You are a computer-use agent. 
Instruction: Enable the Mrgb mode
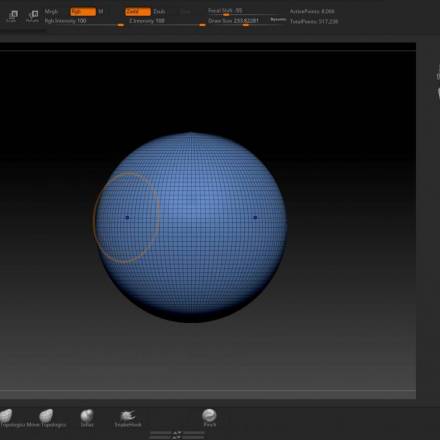[x=51, y=12]
